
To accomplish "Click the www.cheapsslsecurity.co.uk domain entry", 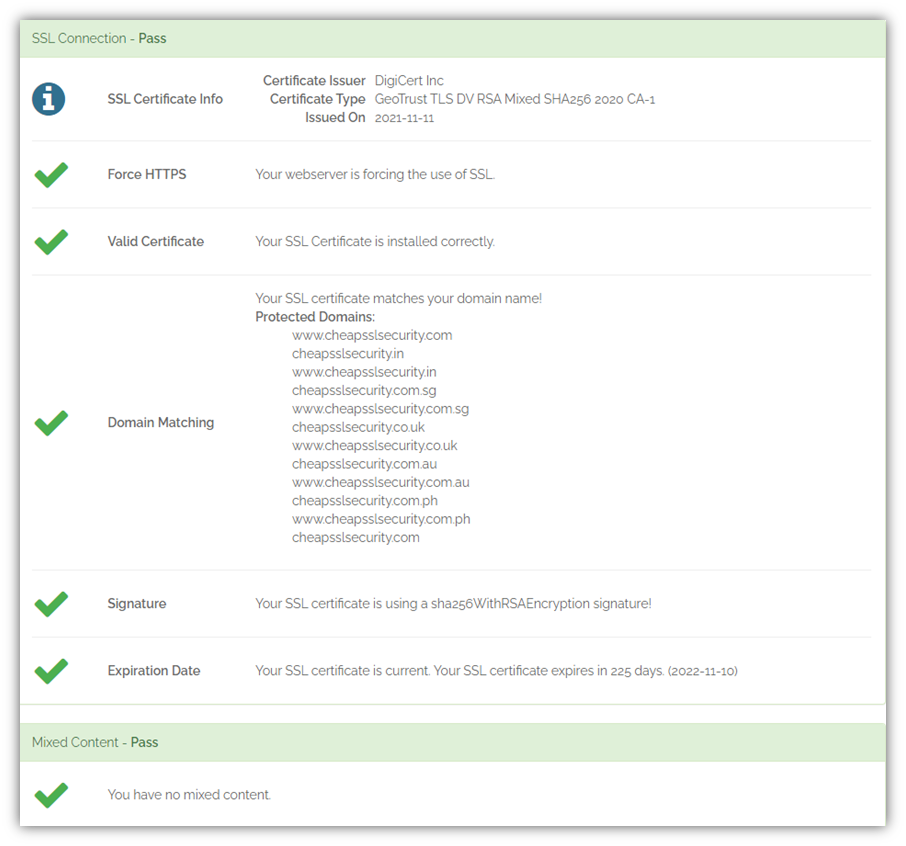I will [374, 446].
